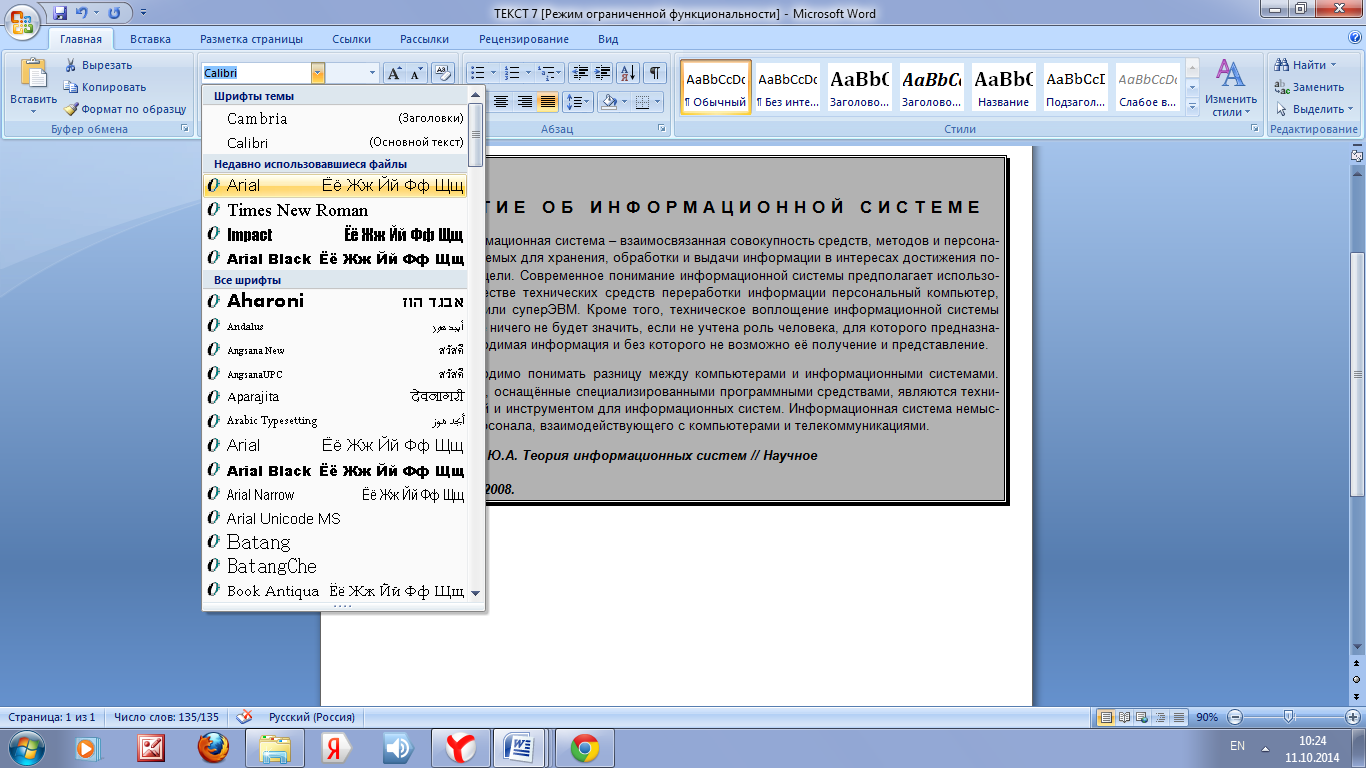Switch to Web Layout view
This screenshot has height=768, width=1366.
(1142, 717)
